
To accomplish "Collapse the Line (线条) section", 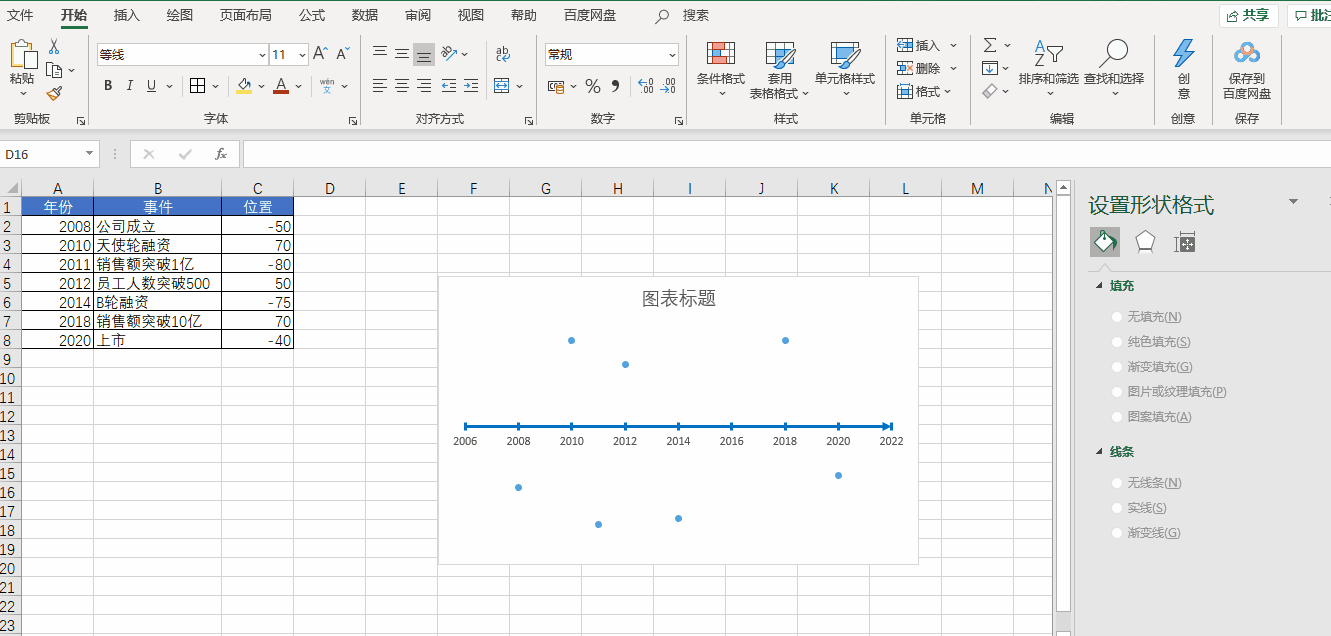I will pos(1098,452).
